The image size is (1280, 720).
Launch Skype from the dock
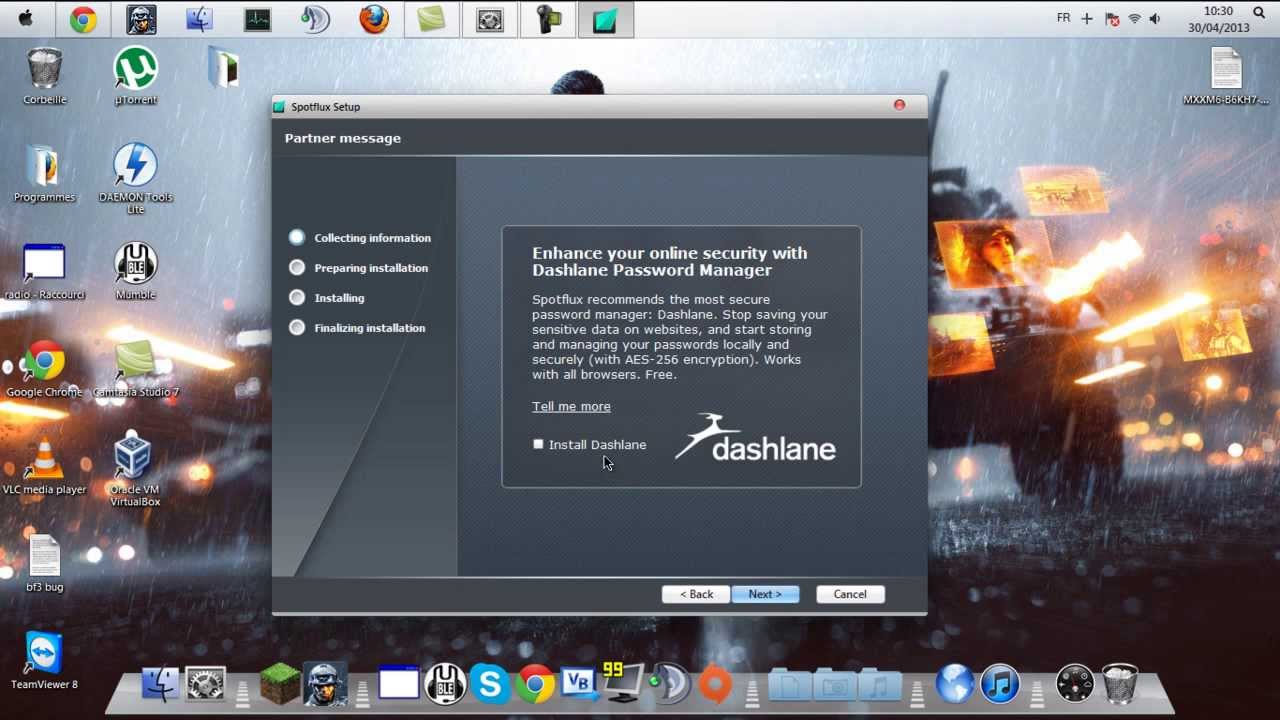490,685
